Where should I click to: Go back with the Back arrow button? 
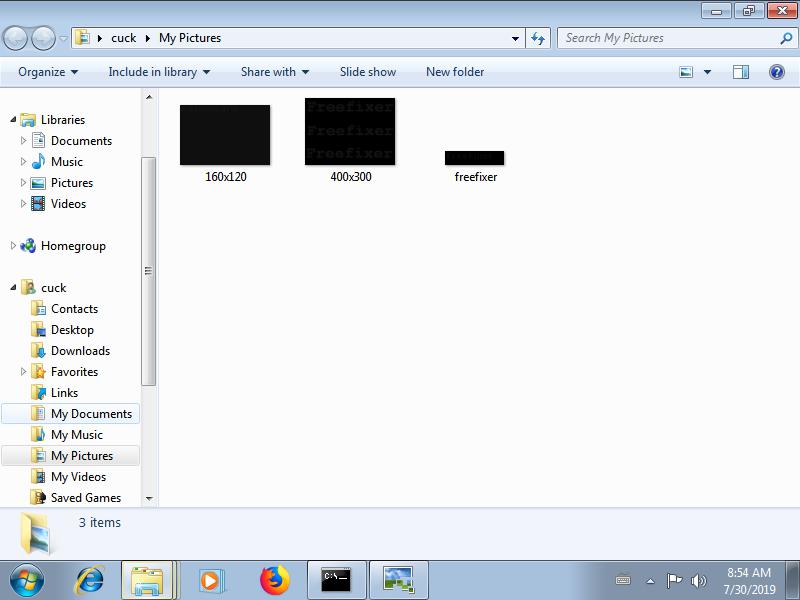point(16,39)
